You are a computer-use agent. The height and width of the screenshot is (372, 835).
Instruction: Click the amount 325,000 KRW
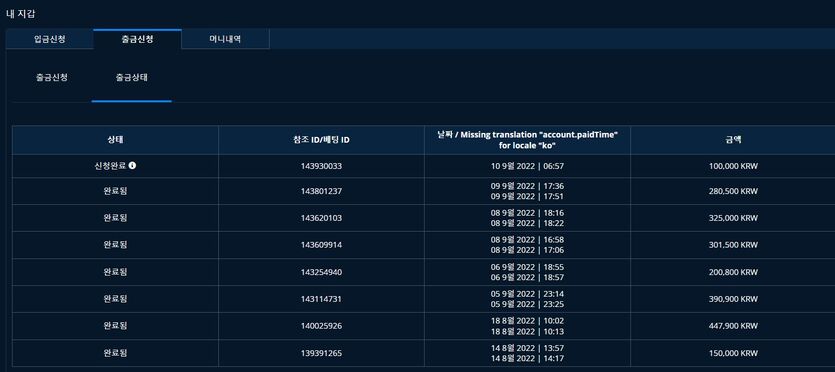coord(733,218)
